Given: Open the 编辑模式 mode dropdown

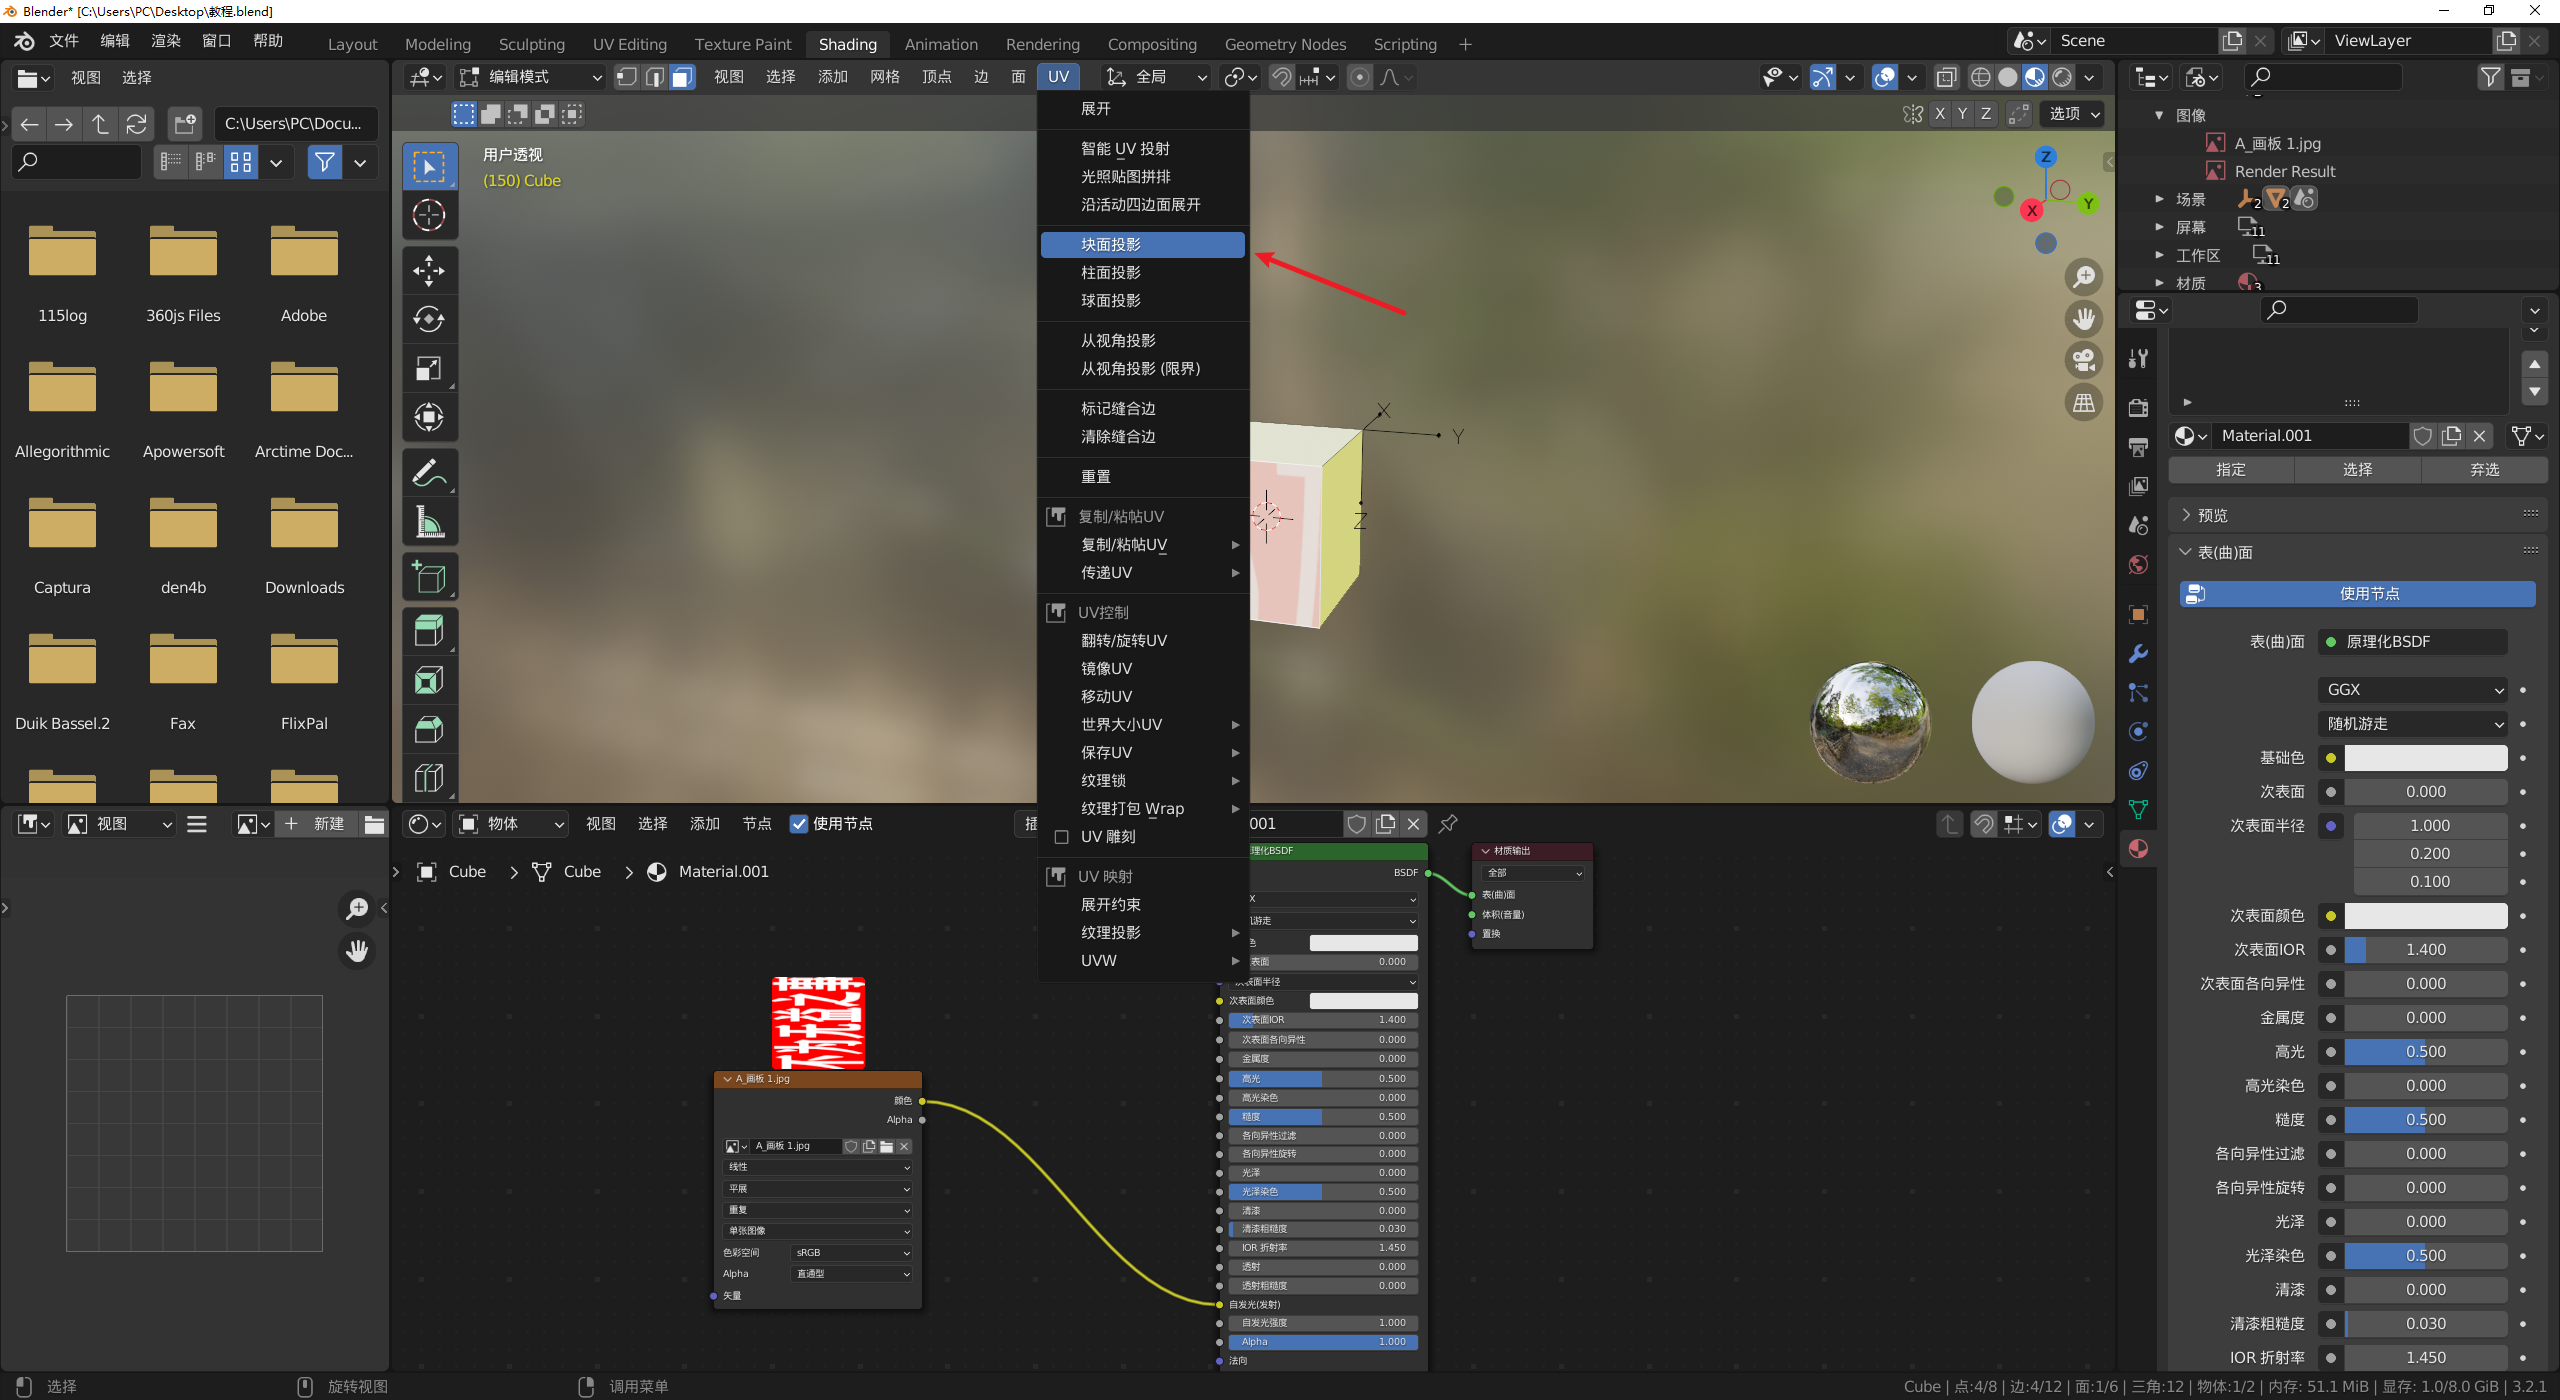Looking at the screenshot, I should tap(530, 77).
